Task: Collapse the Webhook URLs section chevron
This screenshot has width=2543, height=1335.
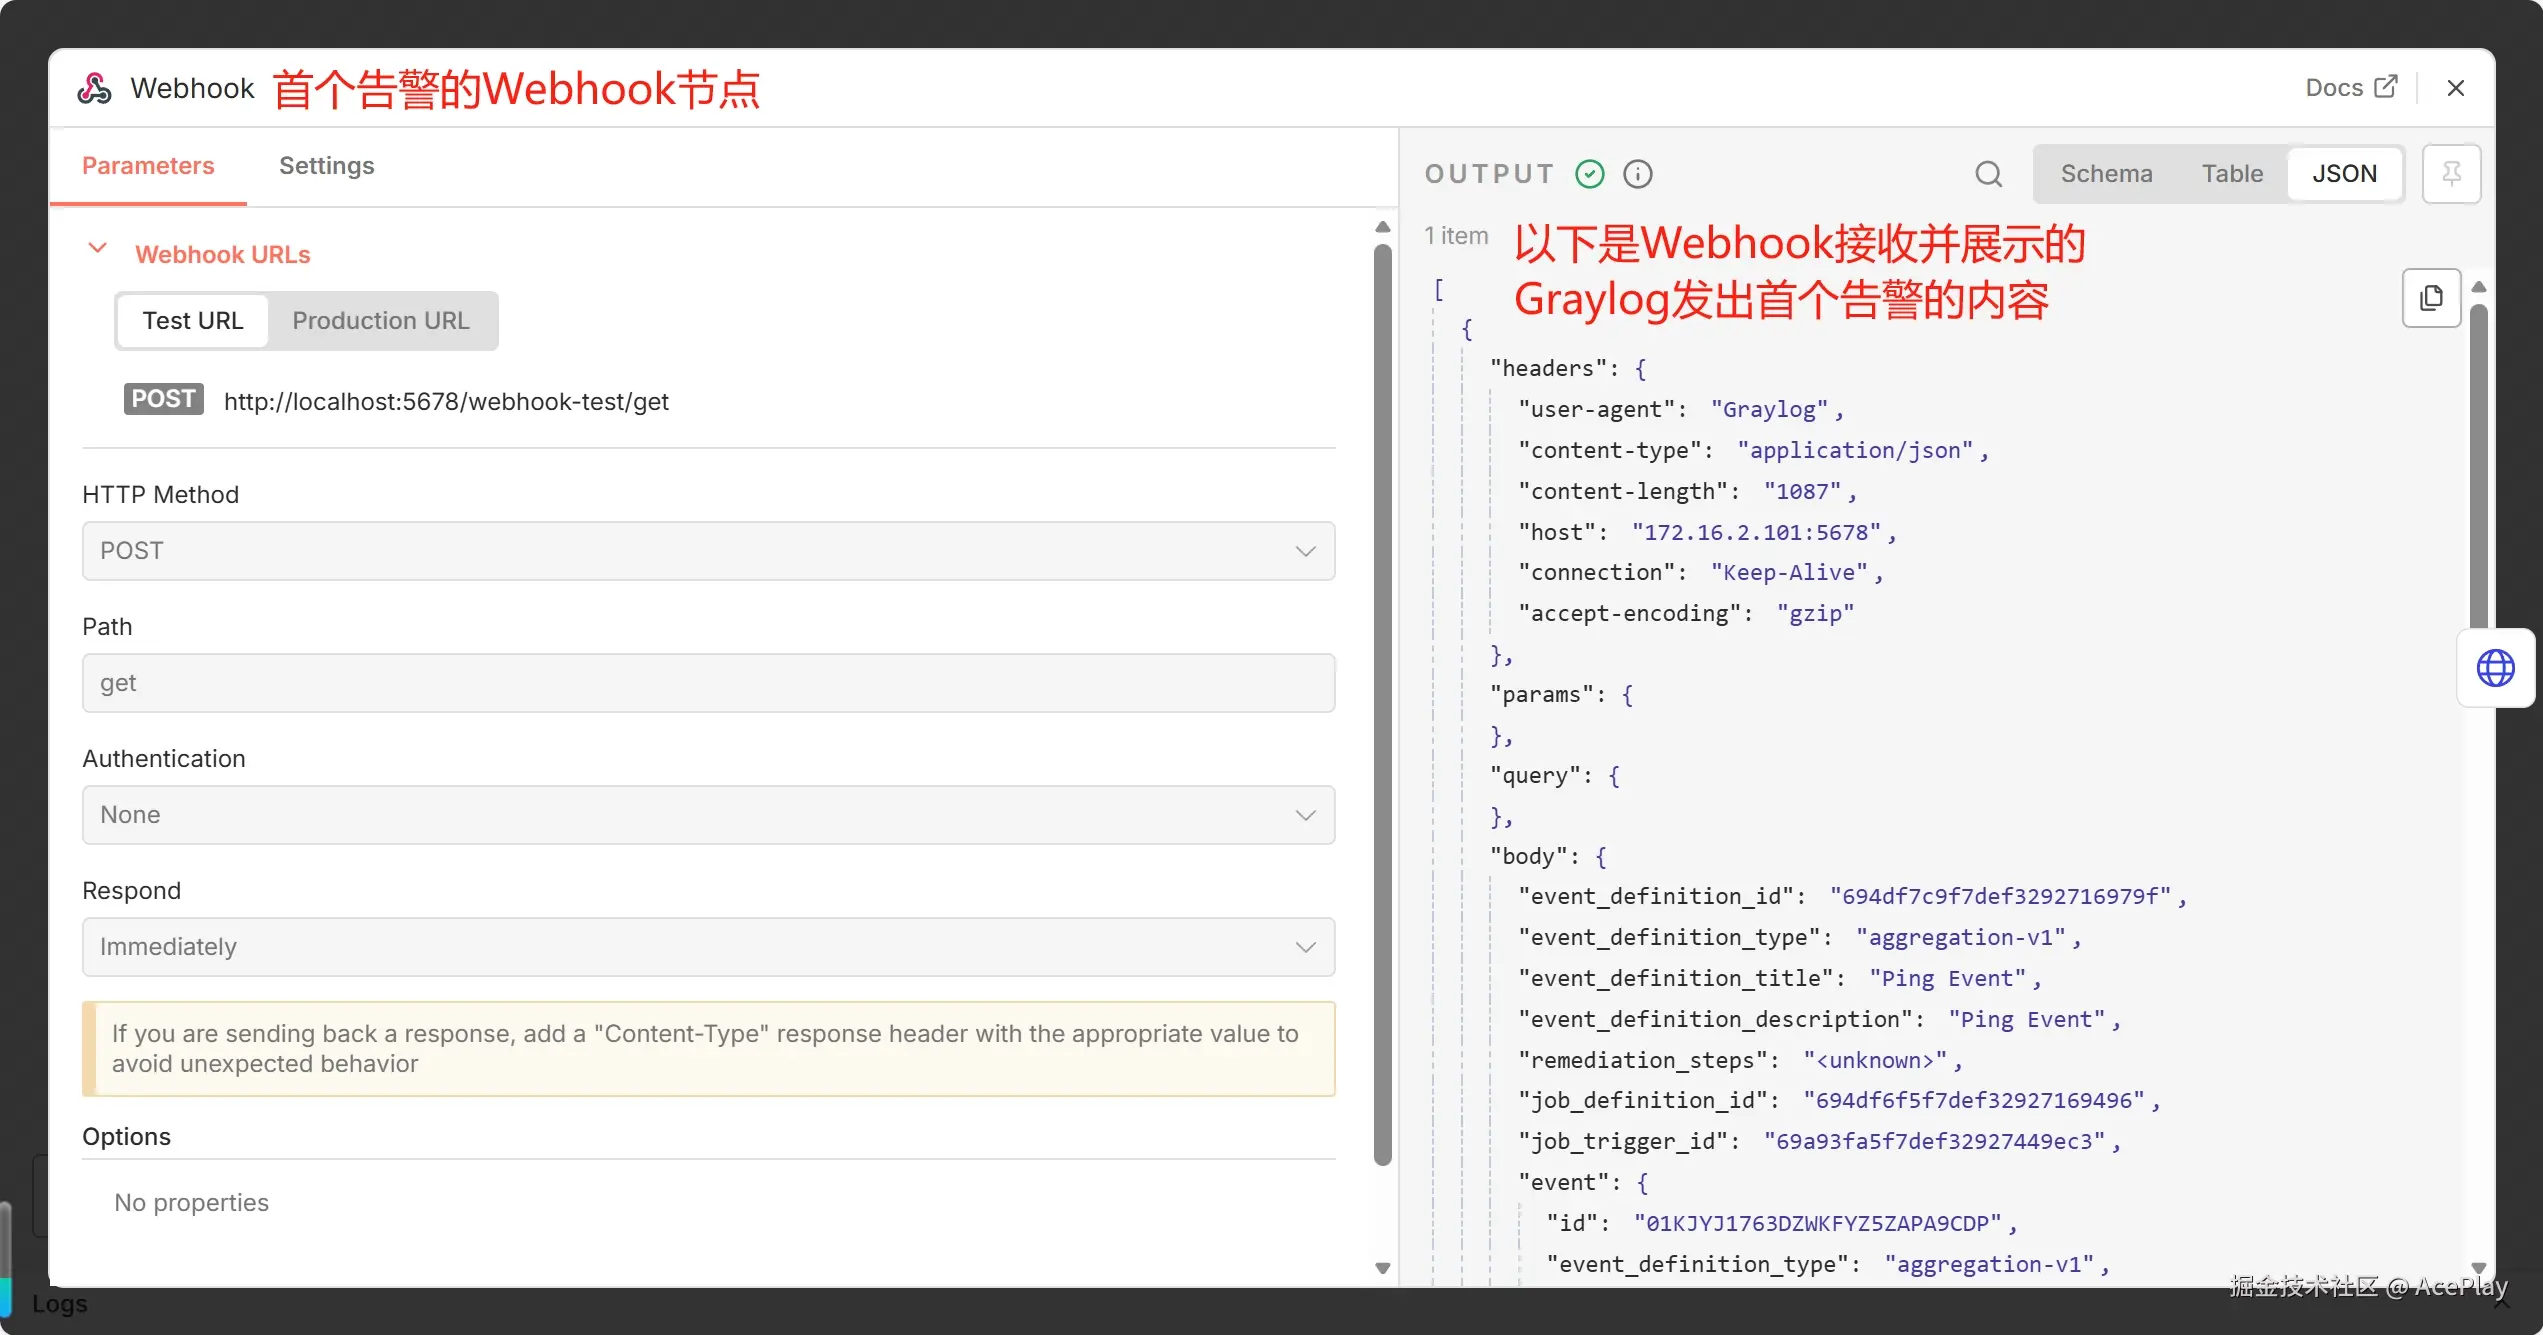Action: tap(97, 248)
